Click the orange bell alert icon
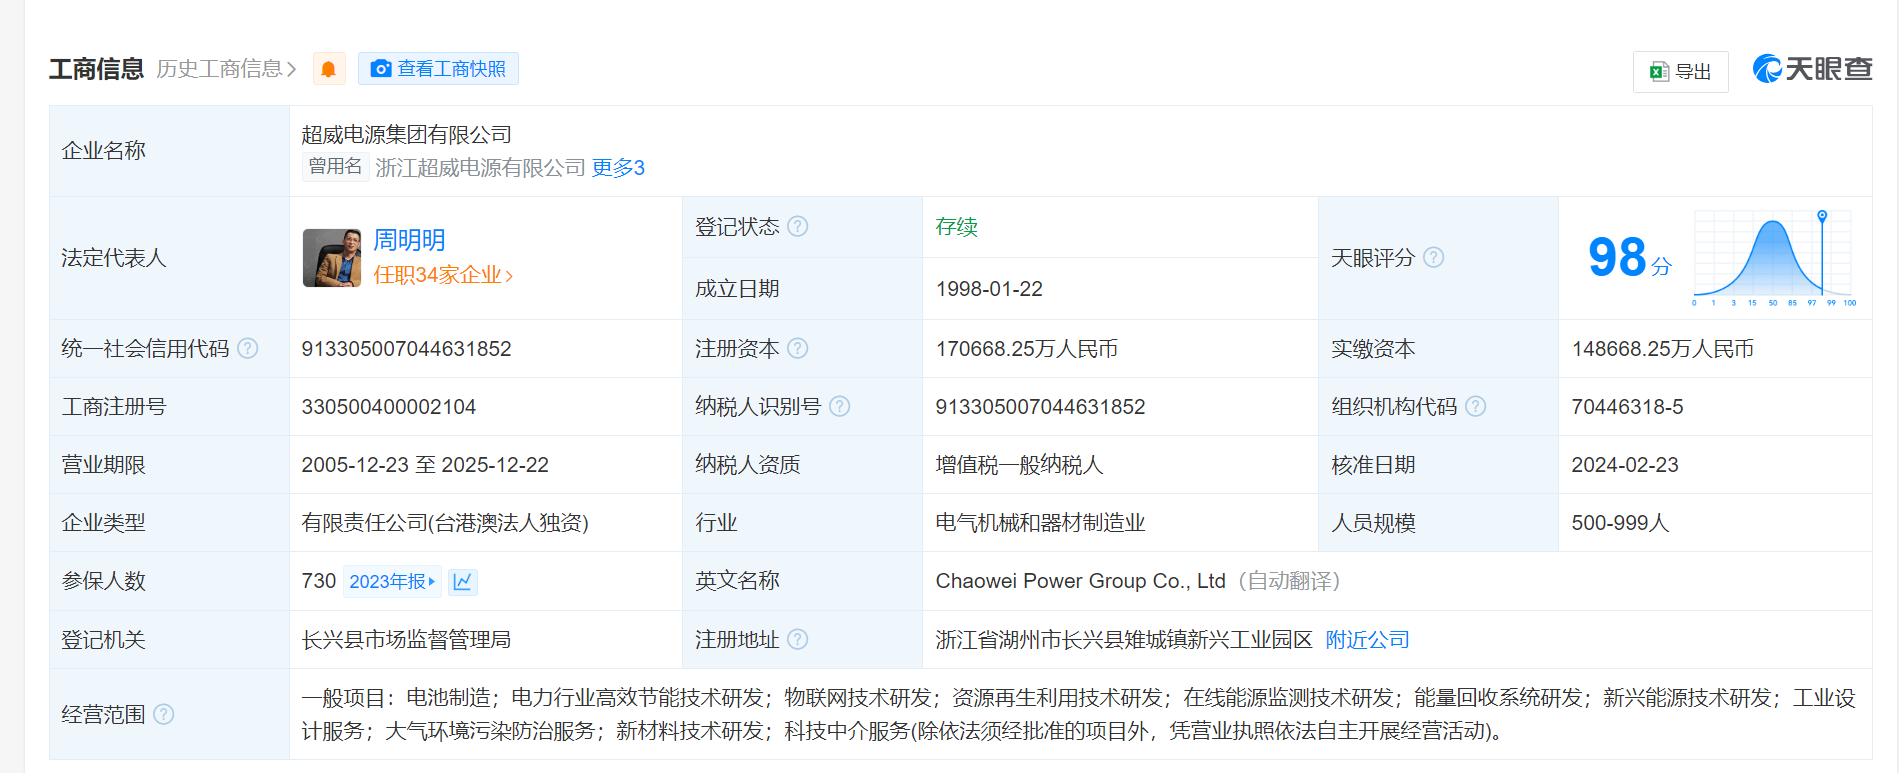Image resolution: width=1899 pixels, height=773 pixels. click(328, 69)
